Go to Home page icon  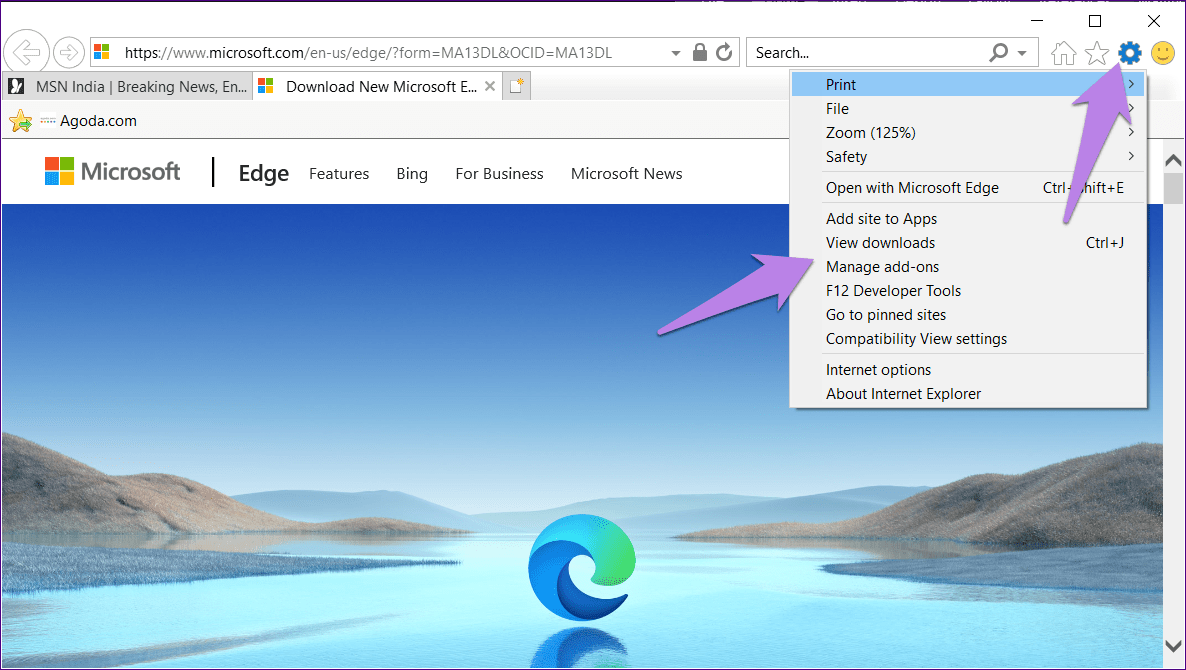click(x=1065, y=53)
